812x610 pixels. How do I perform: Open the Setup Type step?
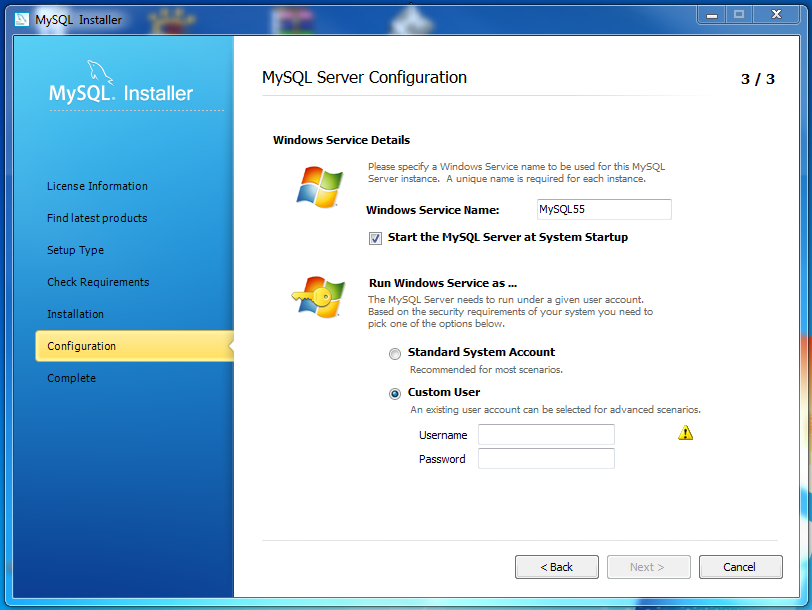75,250
